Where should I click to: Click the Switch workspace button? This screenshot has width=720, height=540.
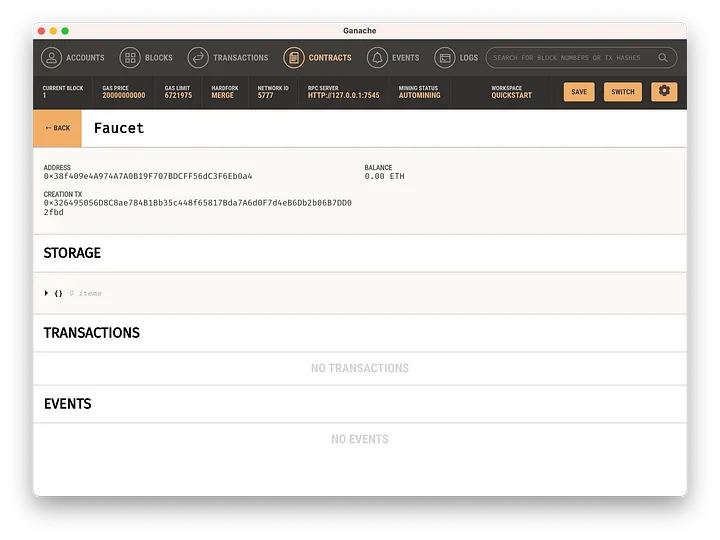click(x=622, y=92)
